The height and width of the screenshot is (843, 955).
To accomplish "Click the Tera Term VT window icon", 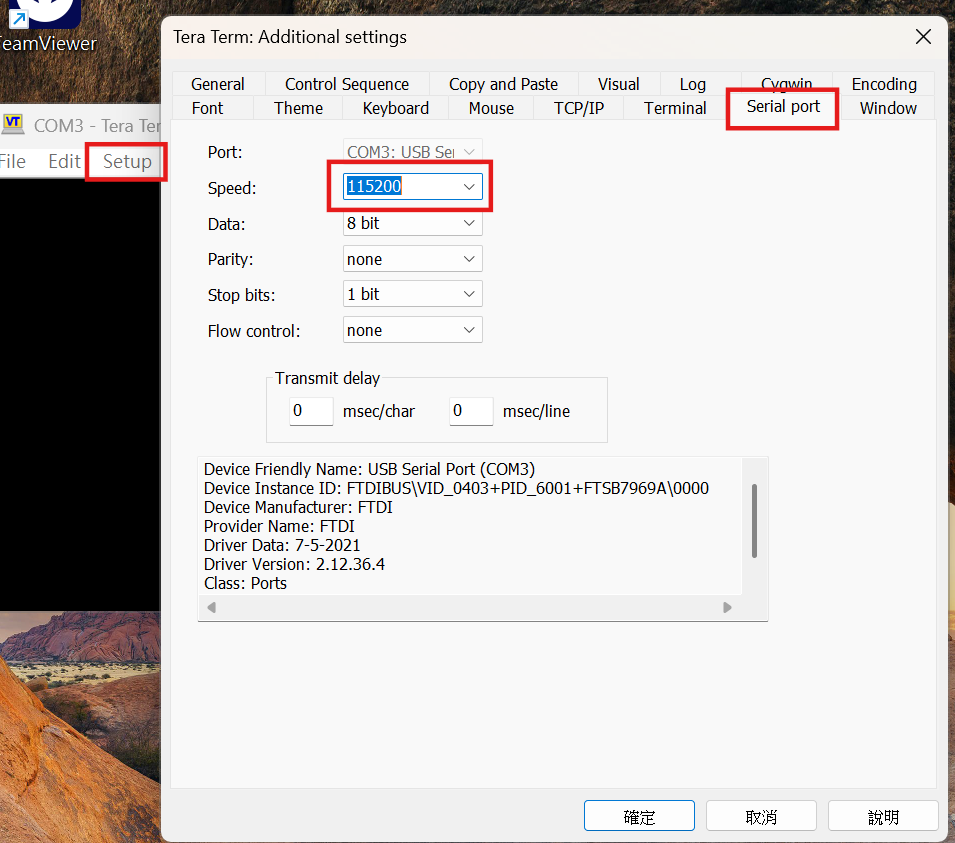I will pyautogui.click(x=13, y=125).
